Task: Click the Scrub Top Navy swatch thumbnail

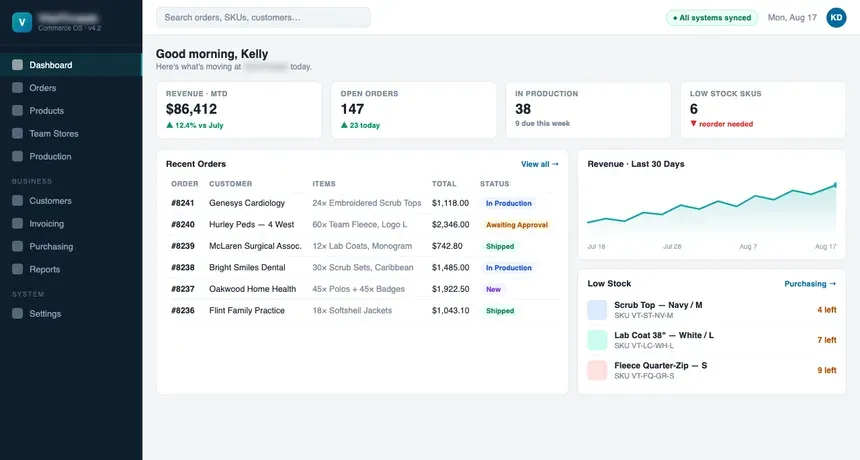Action: click(597, 310)
